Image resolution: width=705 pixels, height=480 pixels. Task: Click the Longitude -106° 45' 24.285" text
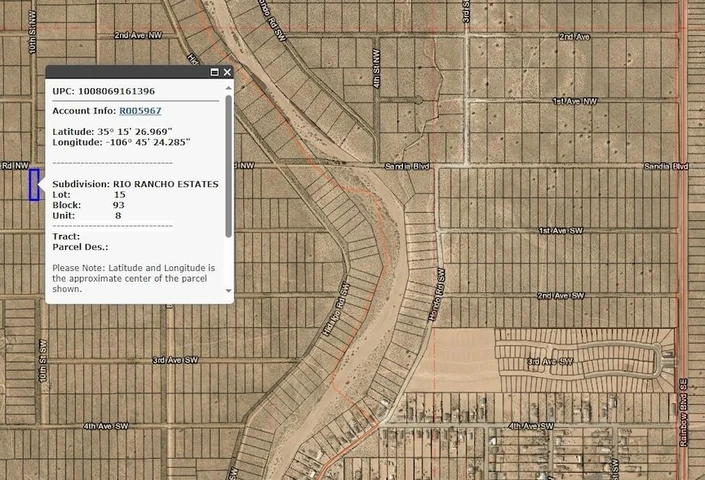point(121,142)
